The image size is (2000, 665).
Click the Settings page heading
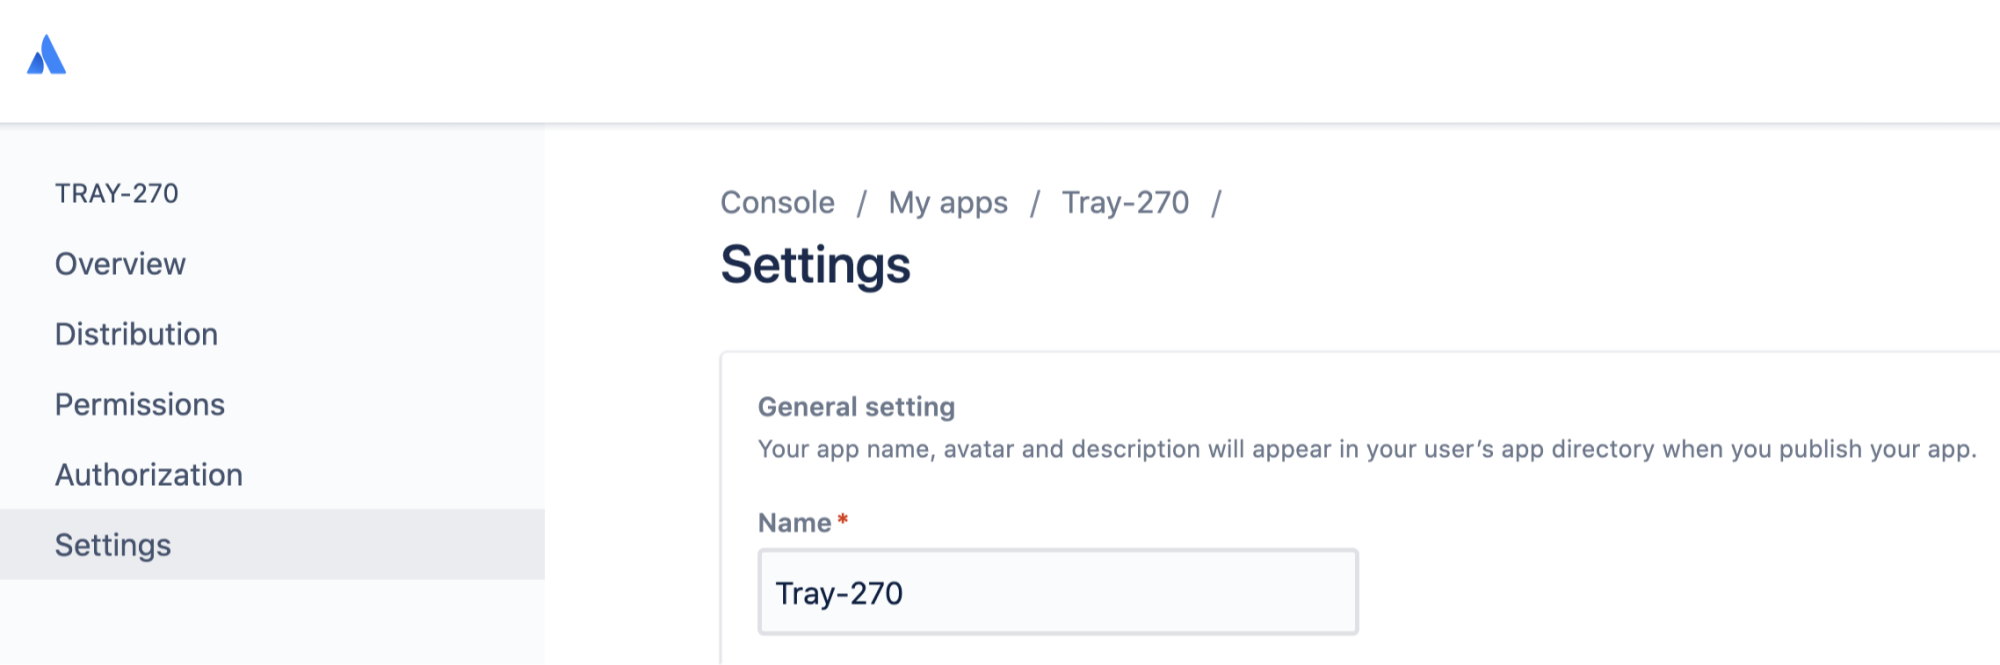click(815, 265)
